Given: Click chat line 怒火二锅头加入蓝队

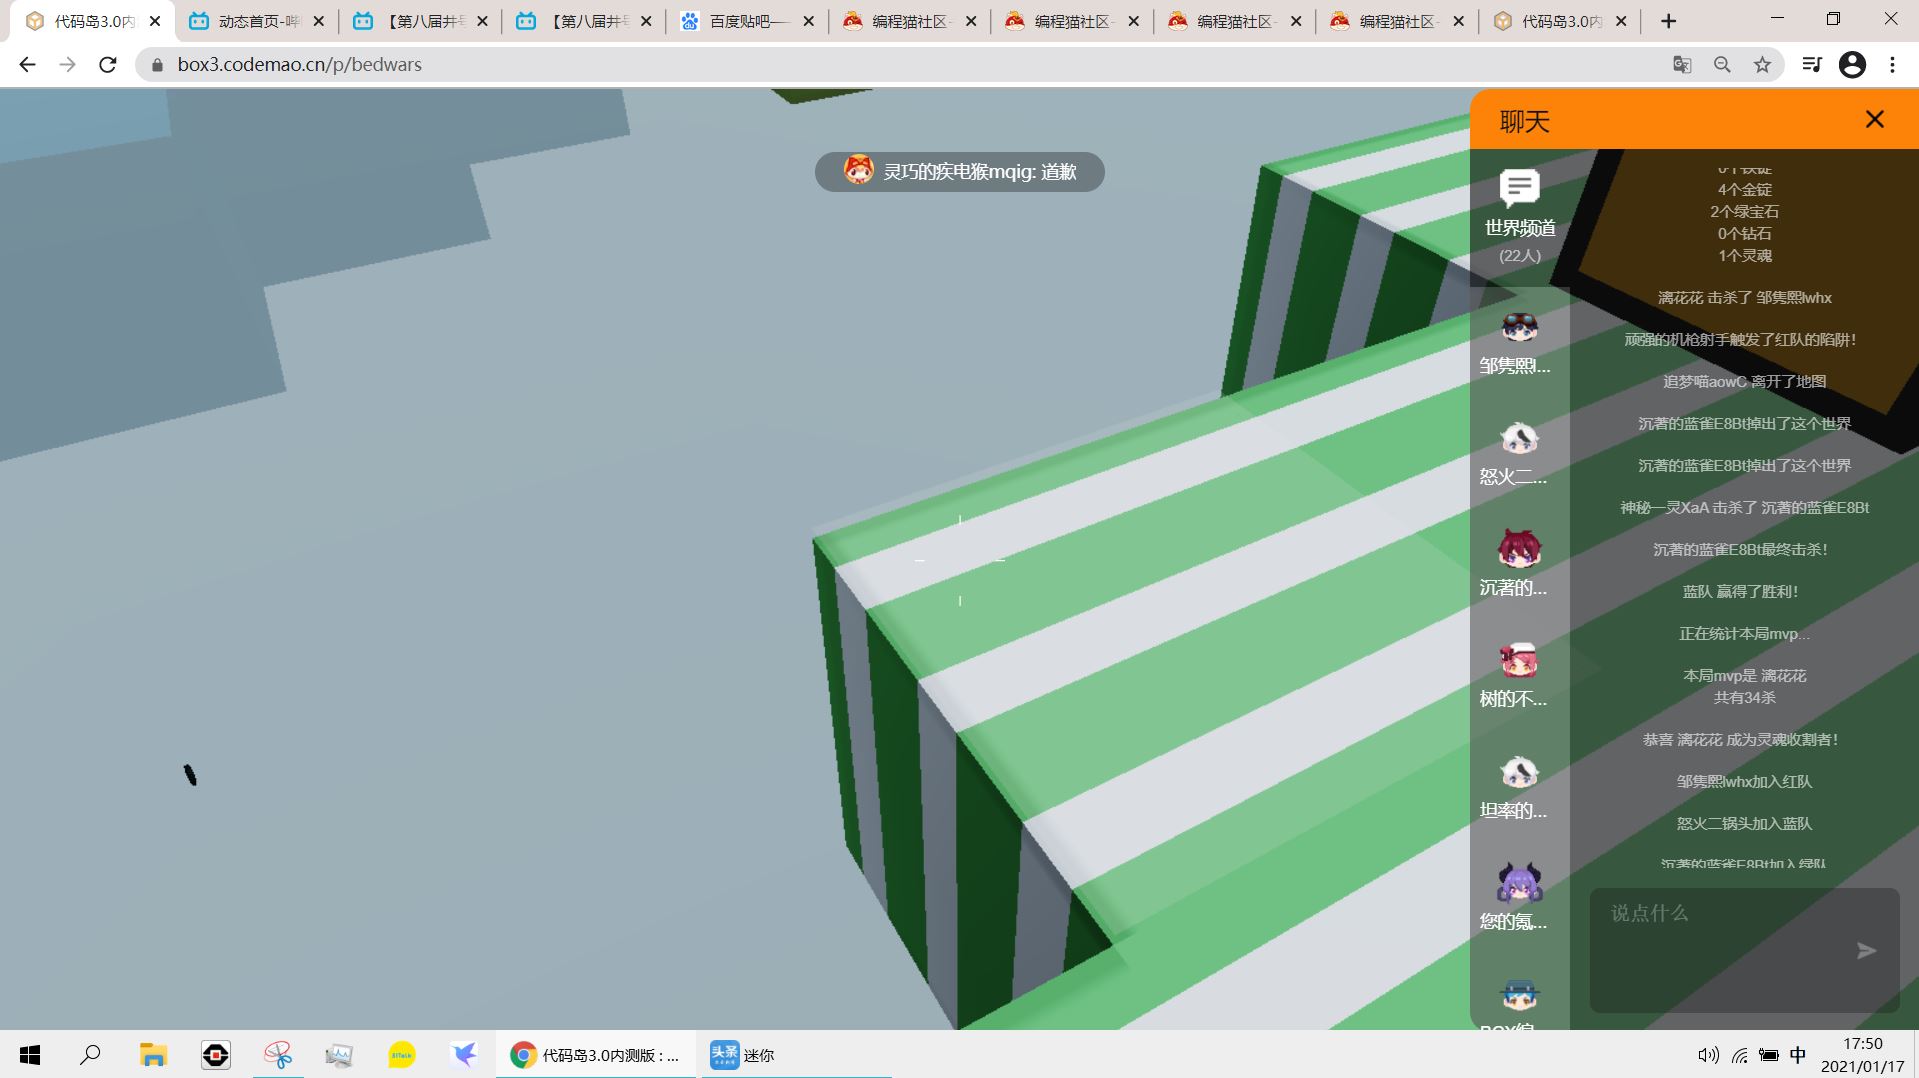Looking at the screenshot, I should pyautogui.click(x=1744, y=824).
